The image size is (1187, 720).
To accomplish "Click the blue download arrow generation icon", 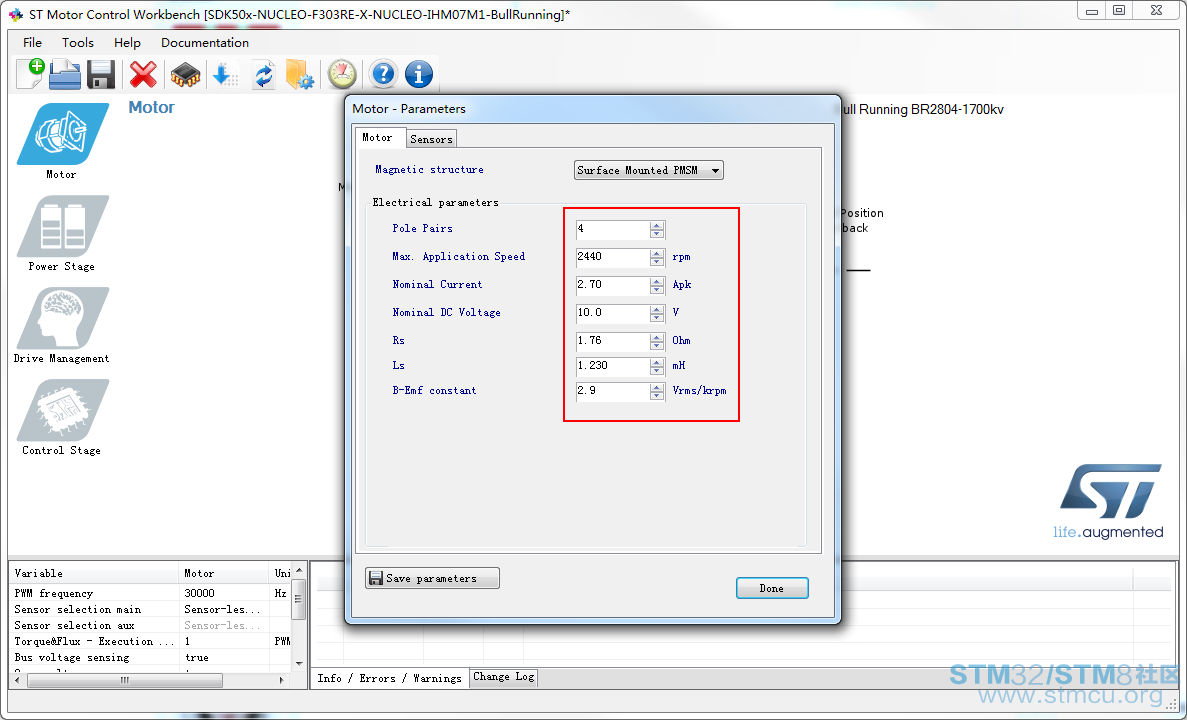I will pyautogui.click(x=225, y=75).
